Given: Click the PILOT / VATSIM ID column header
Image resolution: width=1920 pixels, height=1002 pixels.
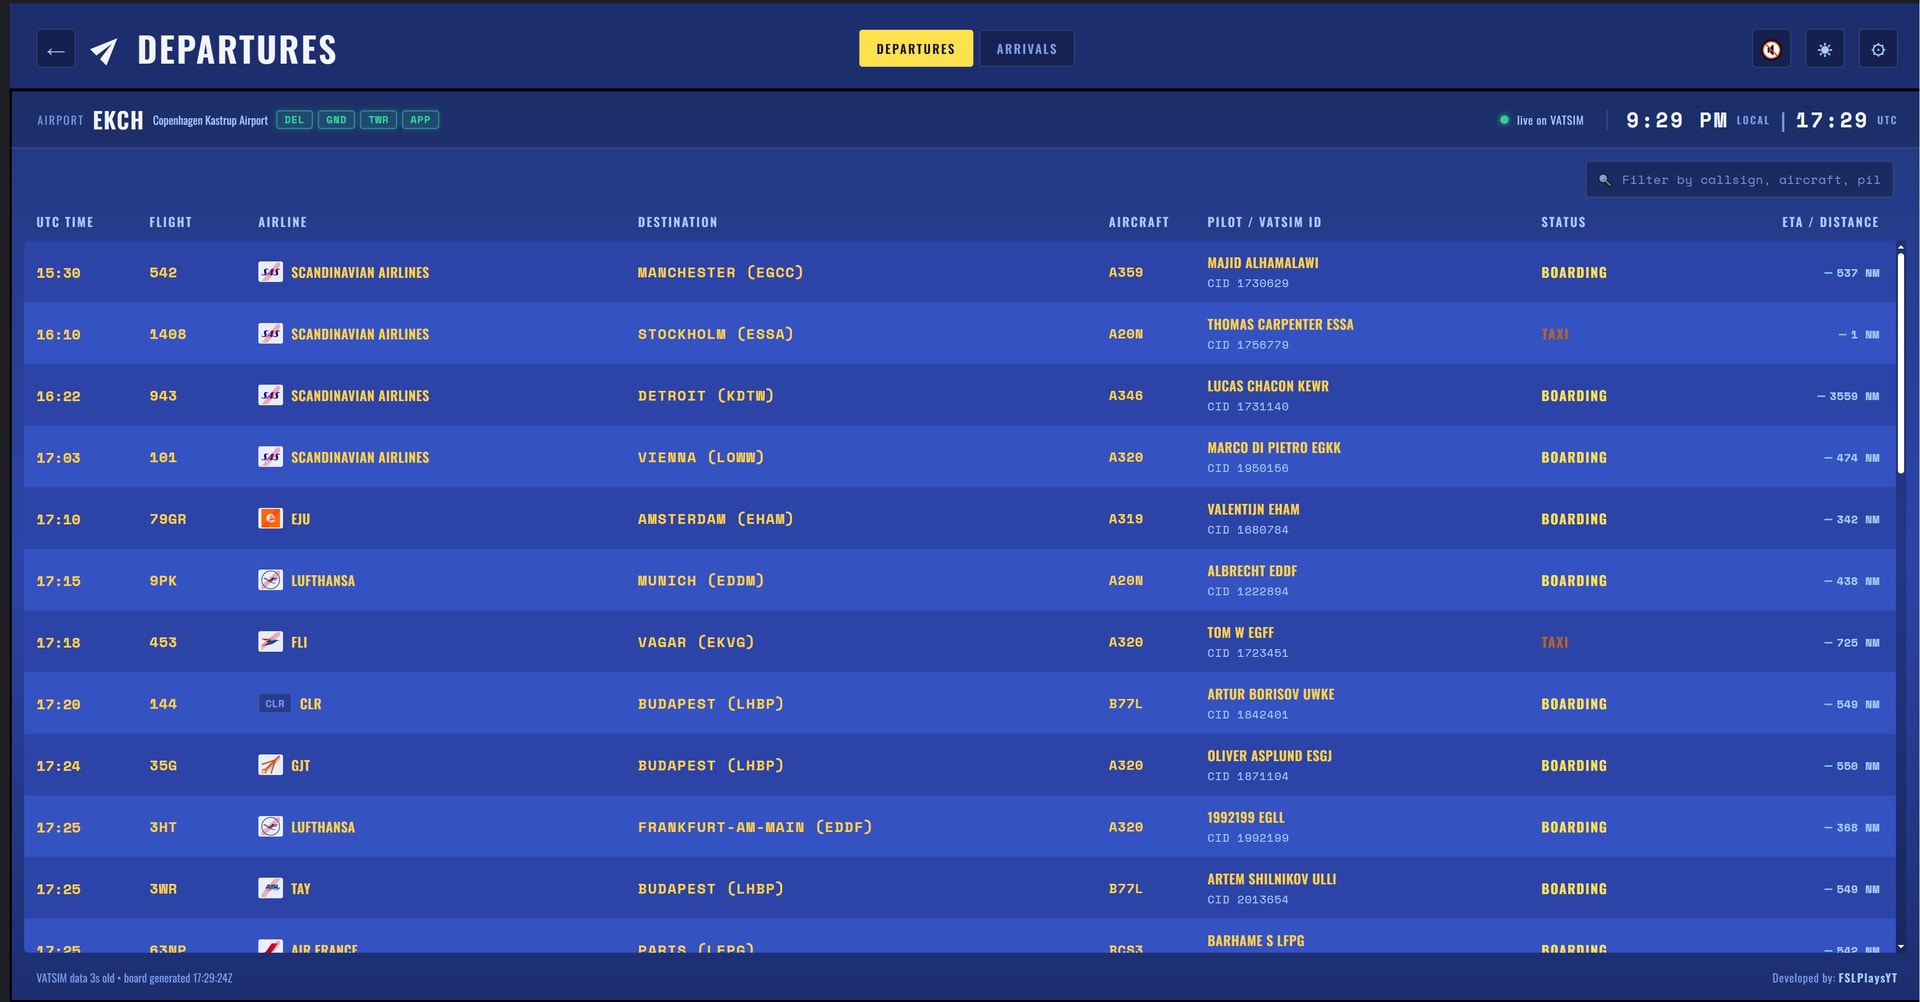Looking at the screenshot, I should tap(1264, 222).
